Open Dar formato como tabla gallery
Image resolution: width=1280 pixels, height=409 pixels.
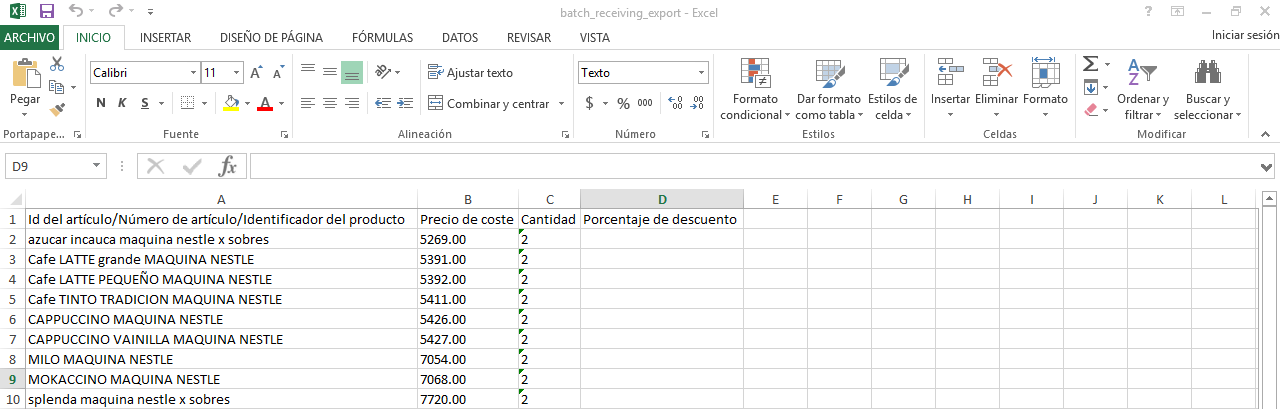pos(828,89)
